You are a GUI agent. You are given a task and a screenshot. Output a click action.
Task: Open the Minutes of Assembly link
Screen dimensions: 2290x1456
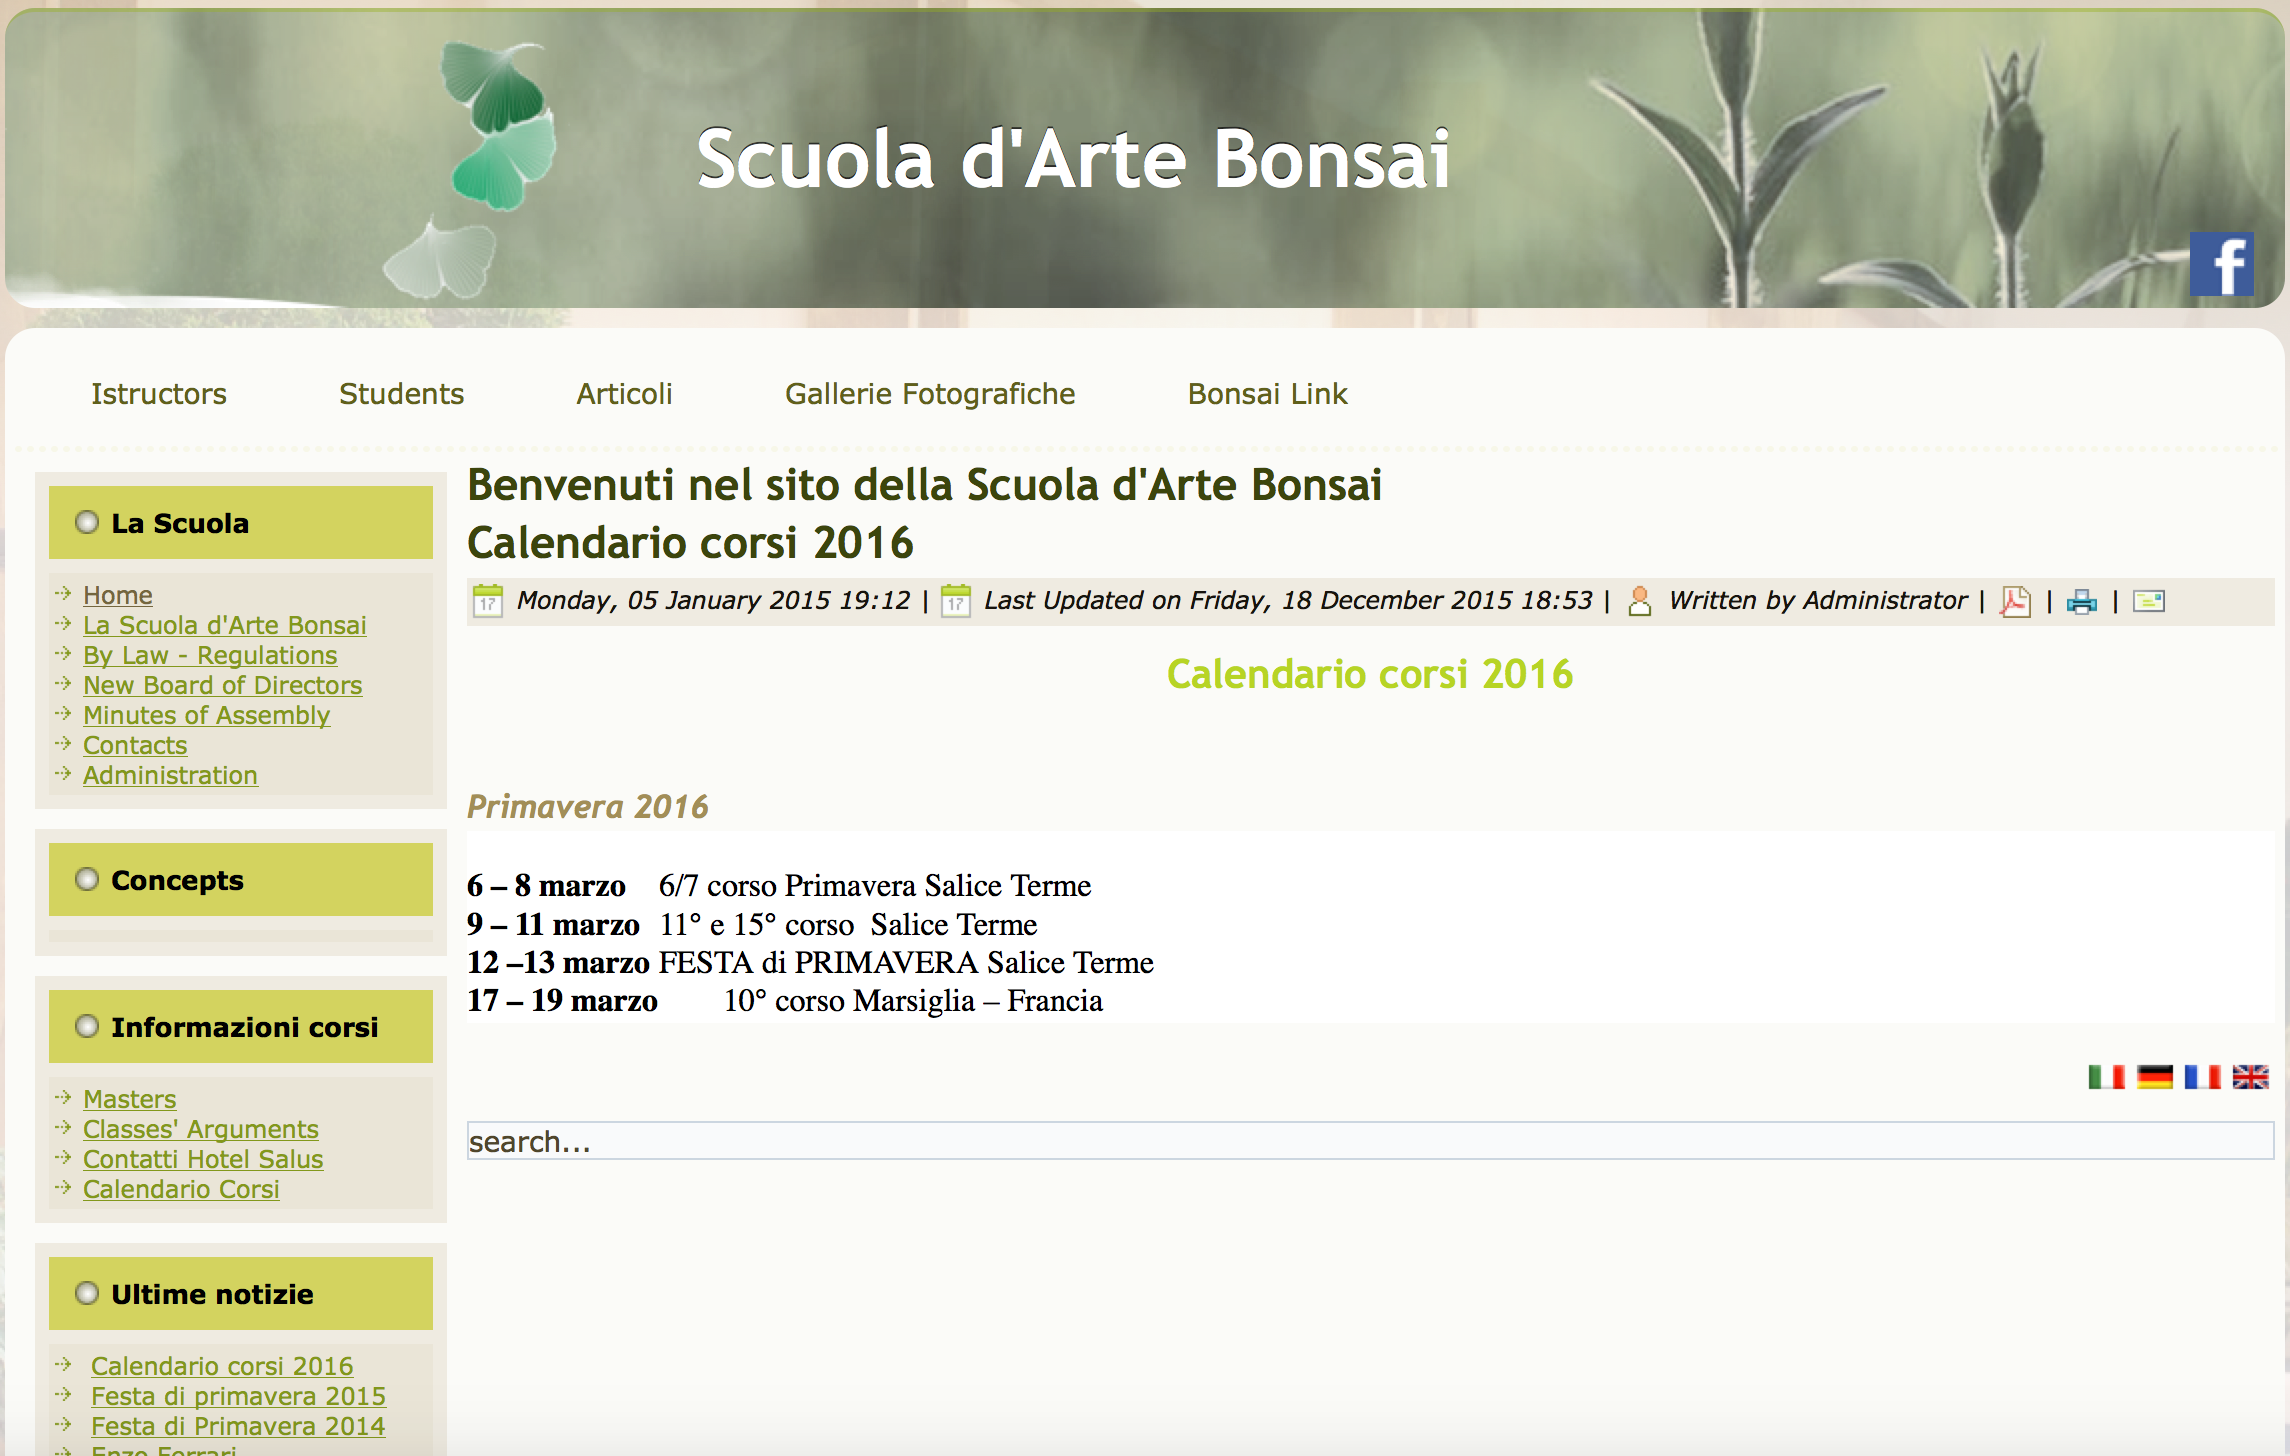(x=206, y=715)
